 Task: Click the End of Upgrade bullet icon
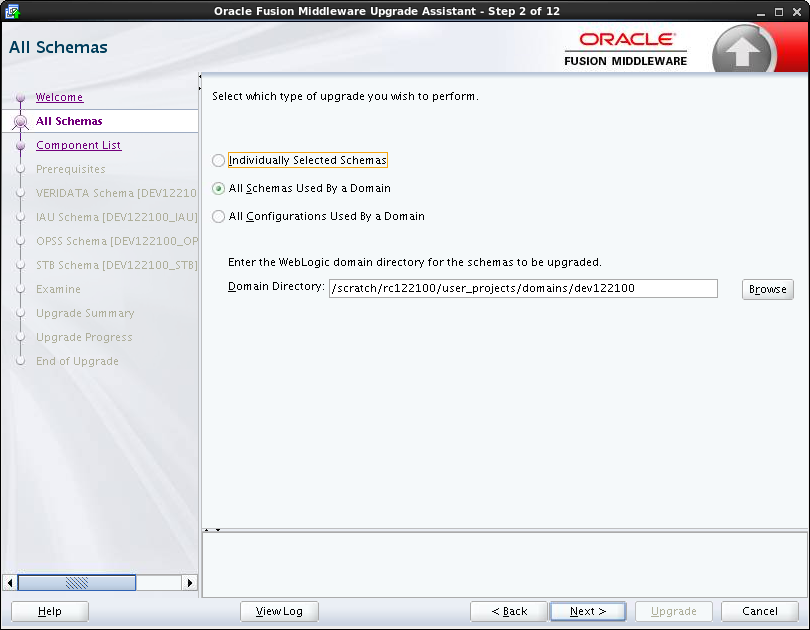(x=21, y=361)
